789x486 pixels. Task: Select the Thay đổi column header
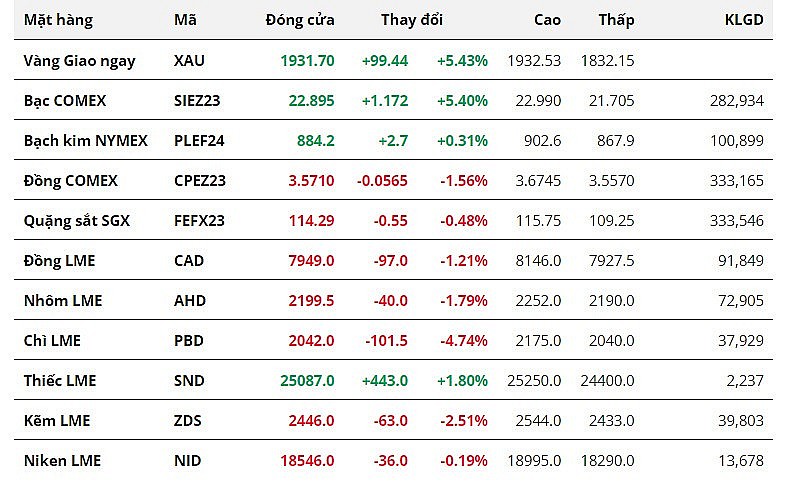(412, 20)
